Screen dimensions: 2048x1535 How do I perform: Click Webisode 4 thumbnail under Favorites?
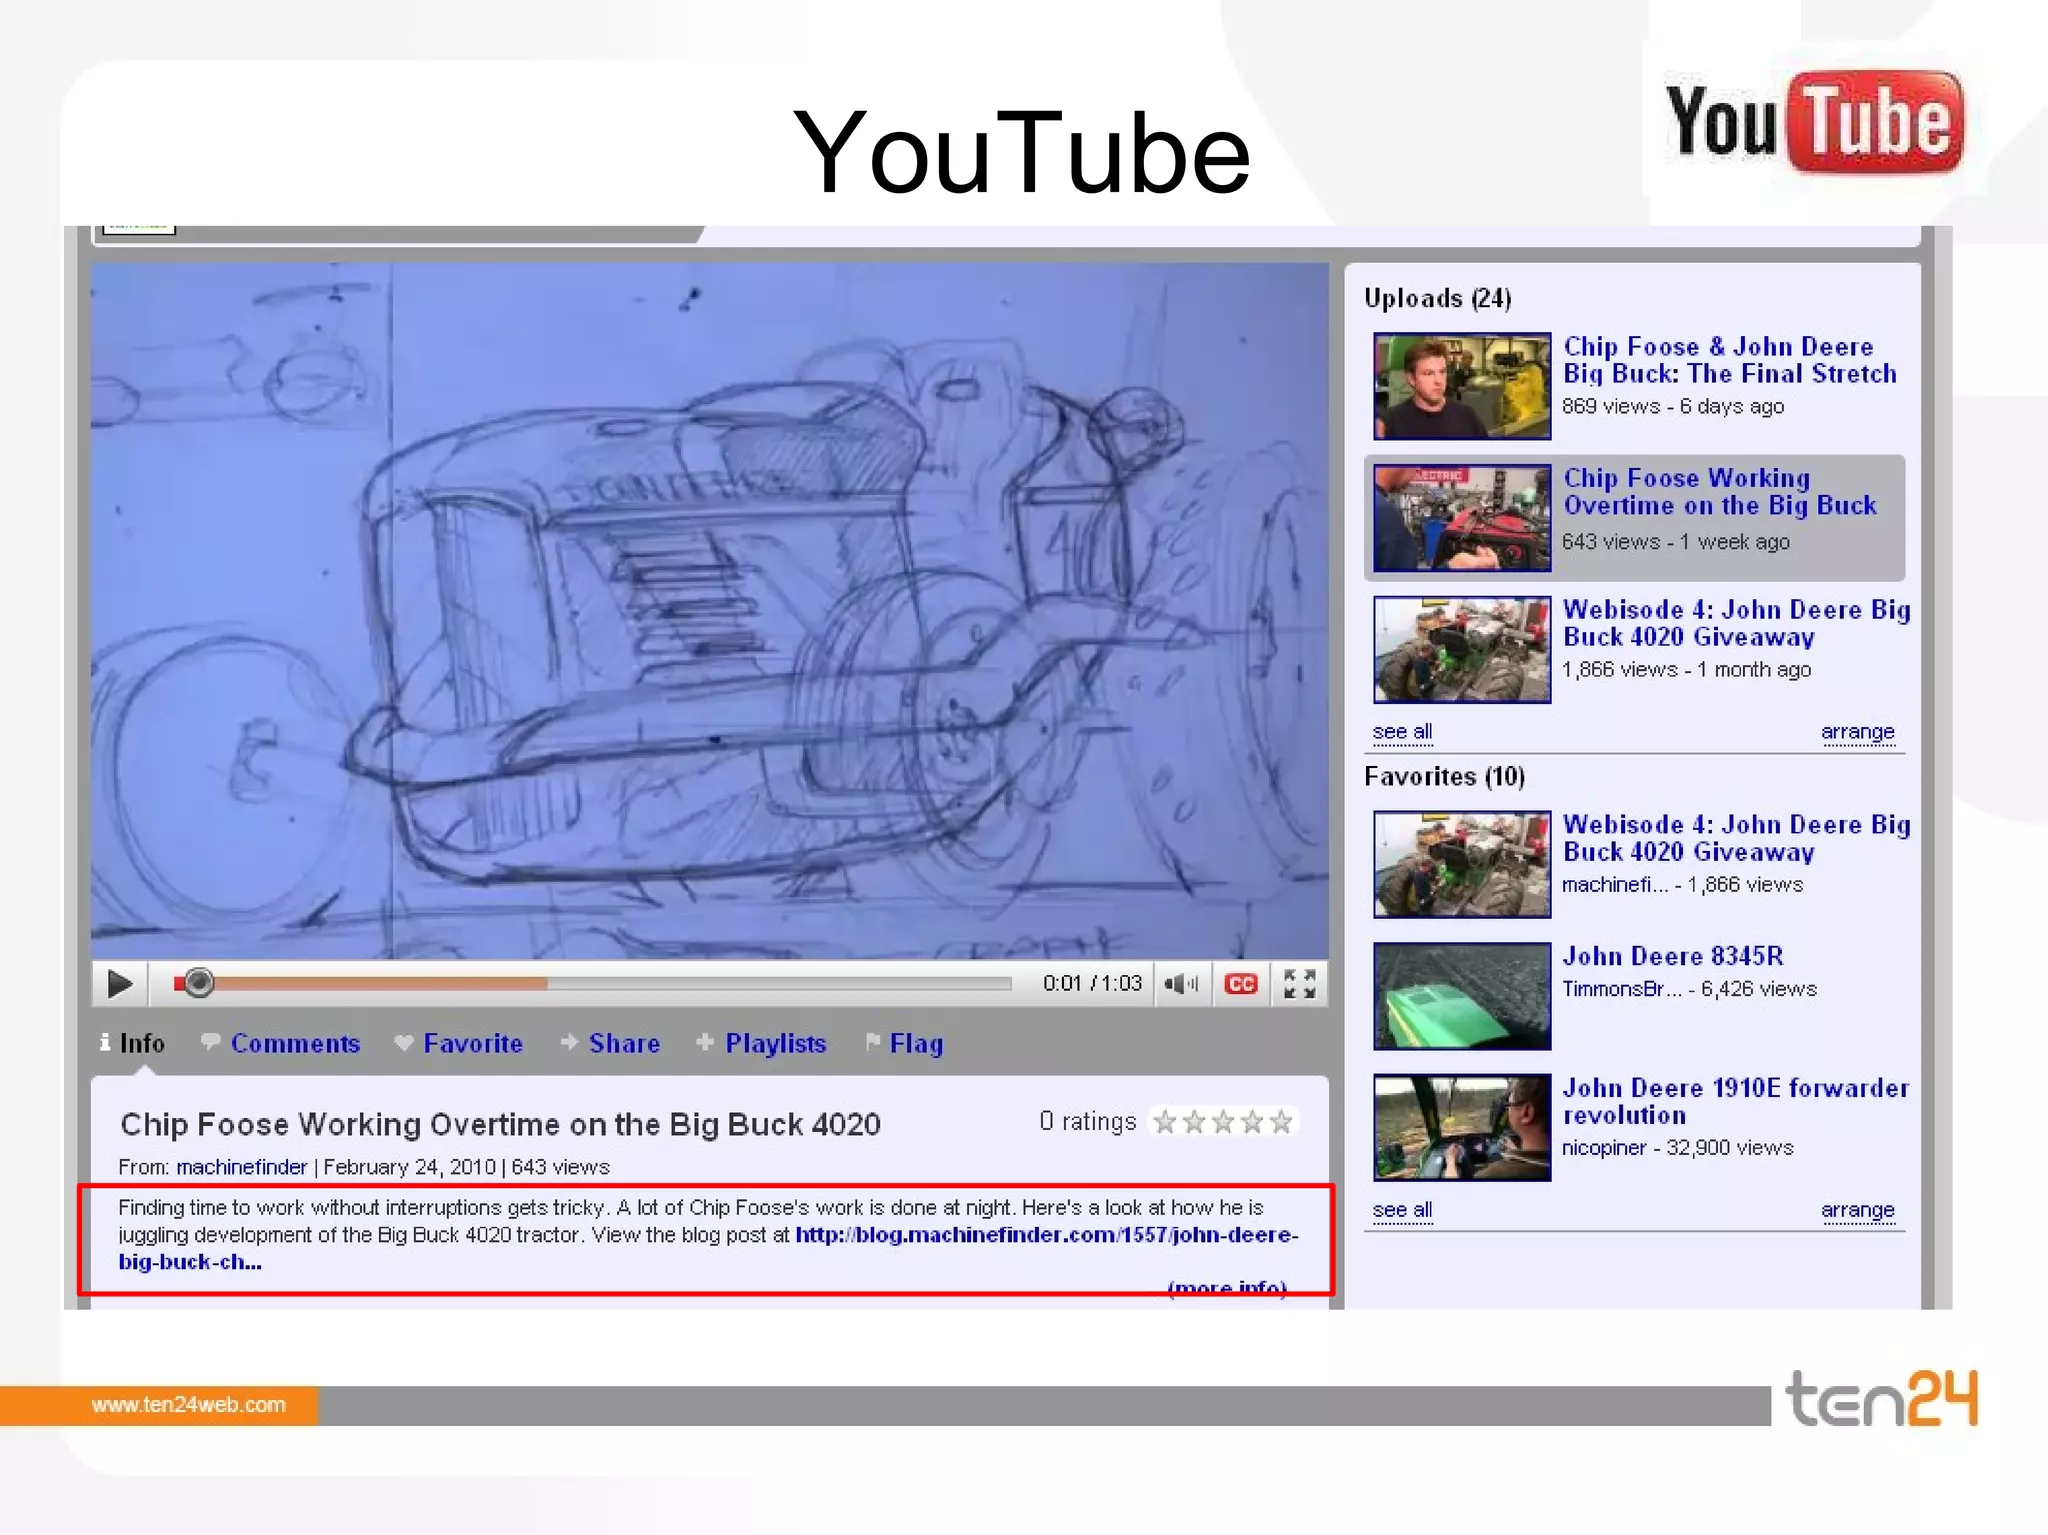tap(1462, 864)
